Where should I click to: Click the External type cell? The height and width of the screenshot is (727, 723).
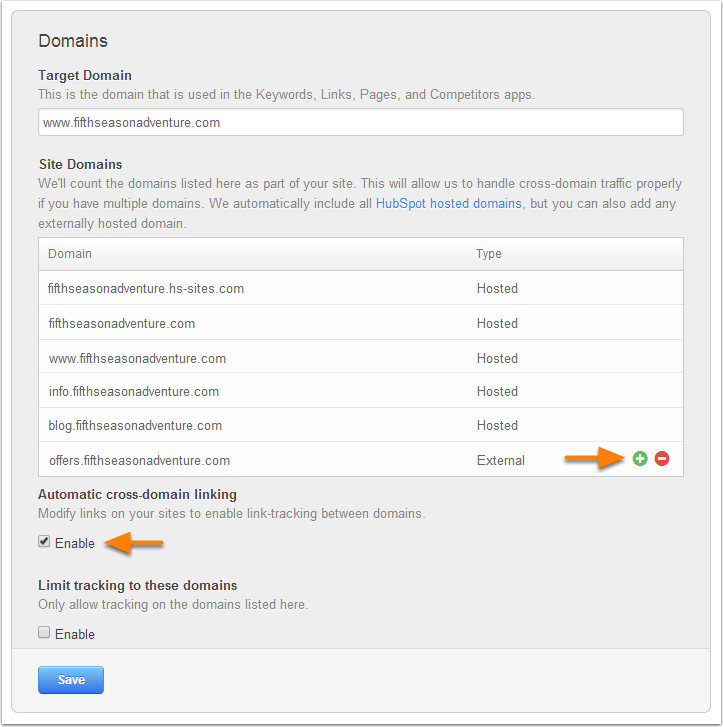click(501, 460)
